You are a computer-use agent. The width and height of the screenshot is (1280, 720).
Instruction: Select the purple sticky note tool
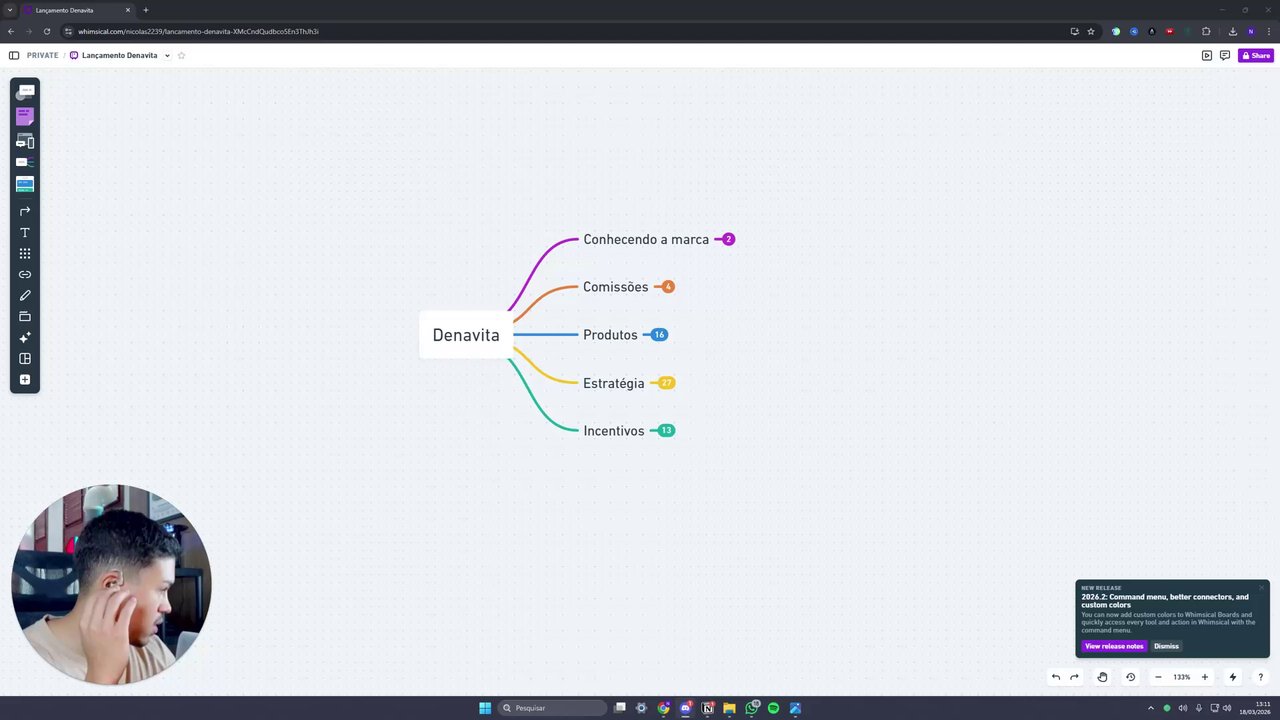[x=25, y=116]
